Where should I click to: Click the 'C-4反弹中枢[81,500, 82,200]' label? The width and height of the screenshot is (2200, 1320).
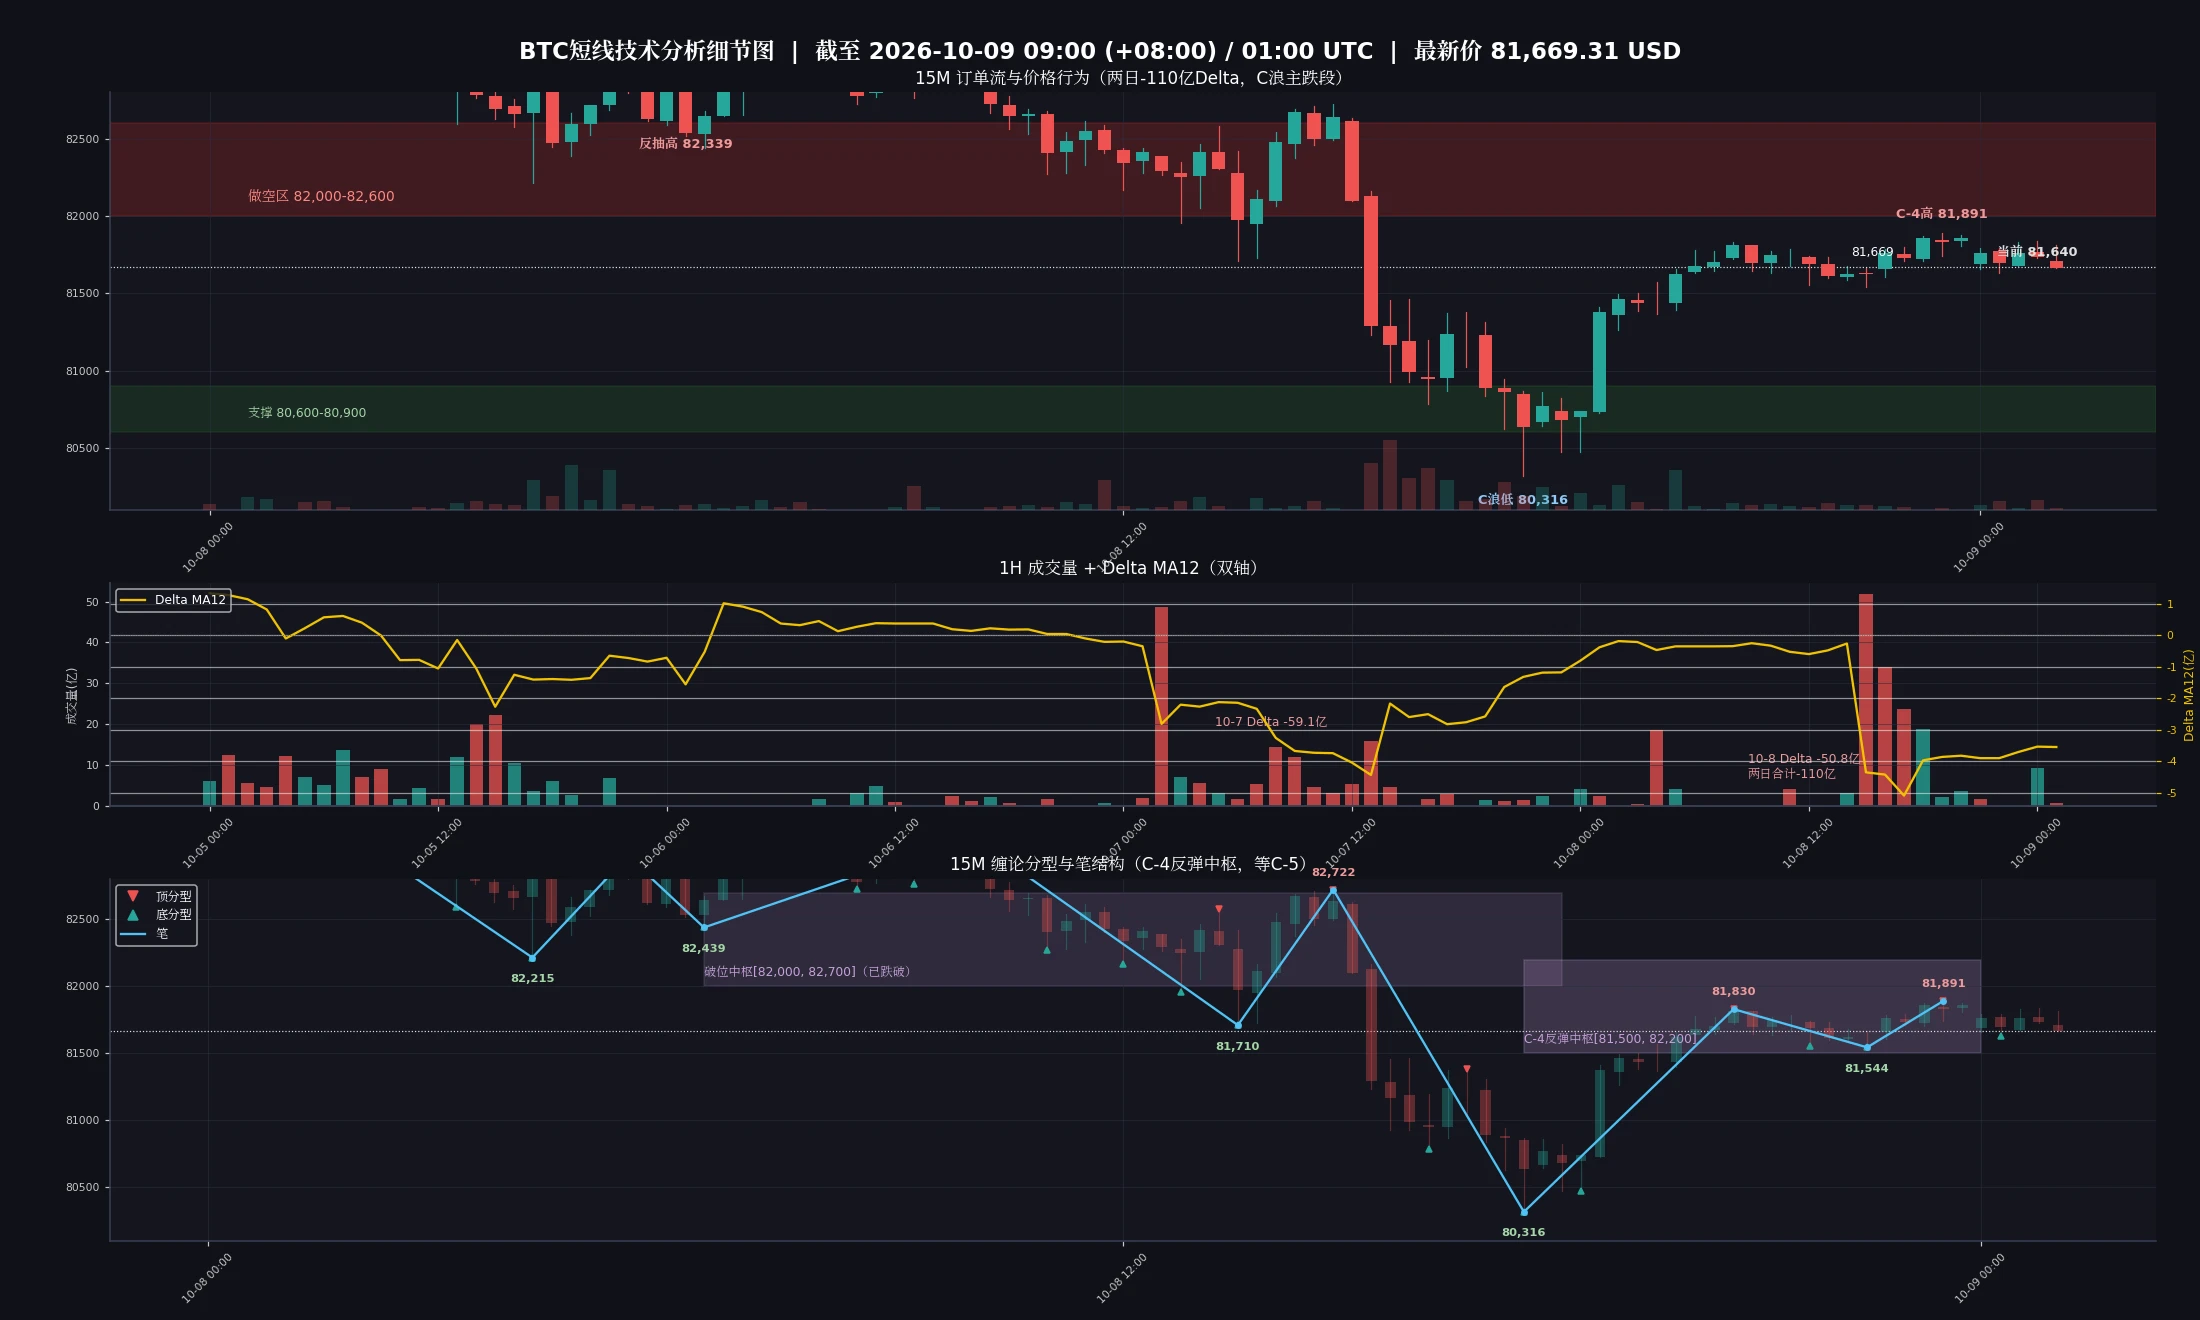(x=1610, y=1039)
